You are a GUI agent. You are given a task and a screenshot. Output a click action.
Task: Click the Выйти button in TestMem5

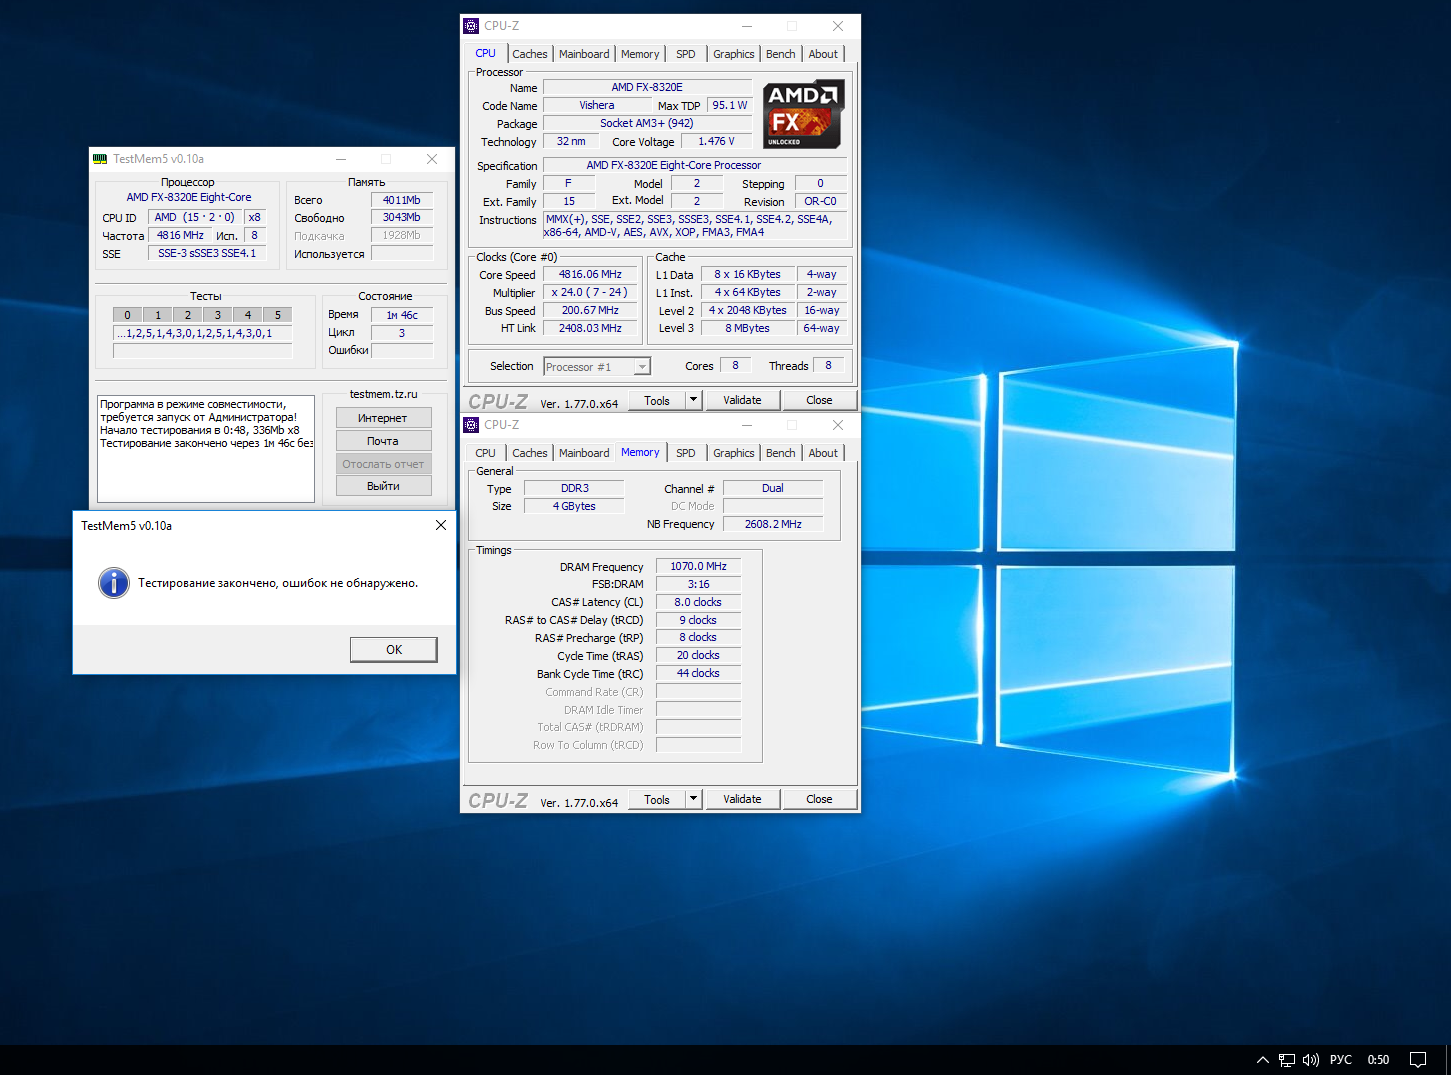[383, 486]
